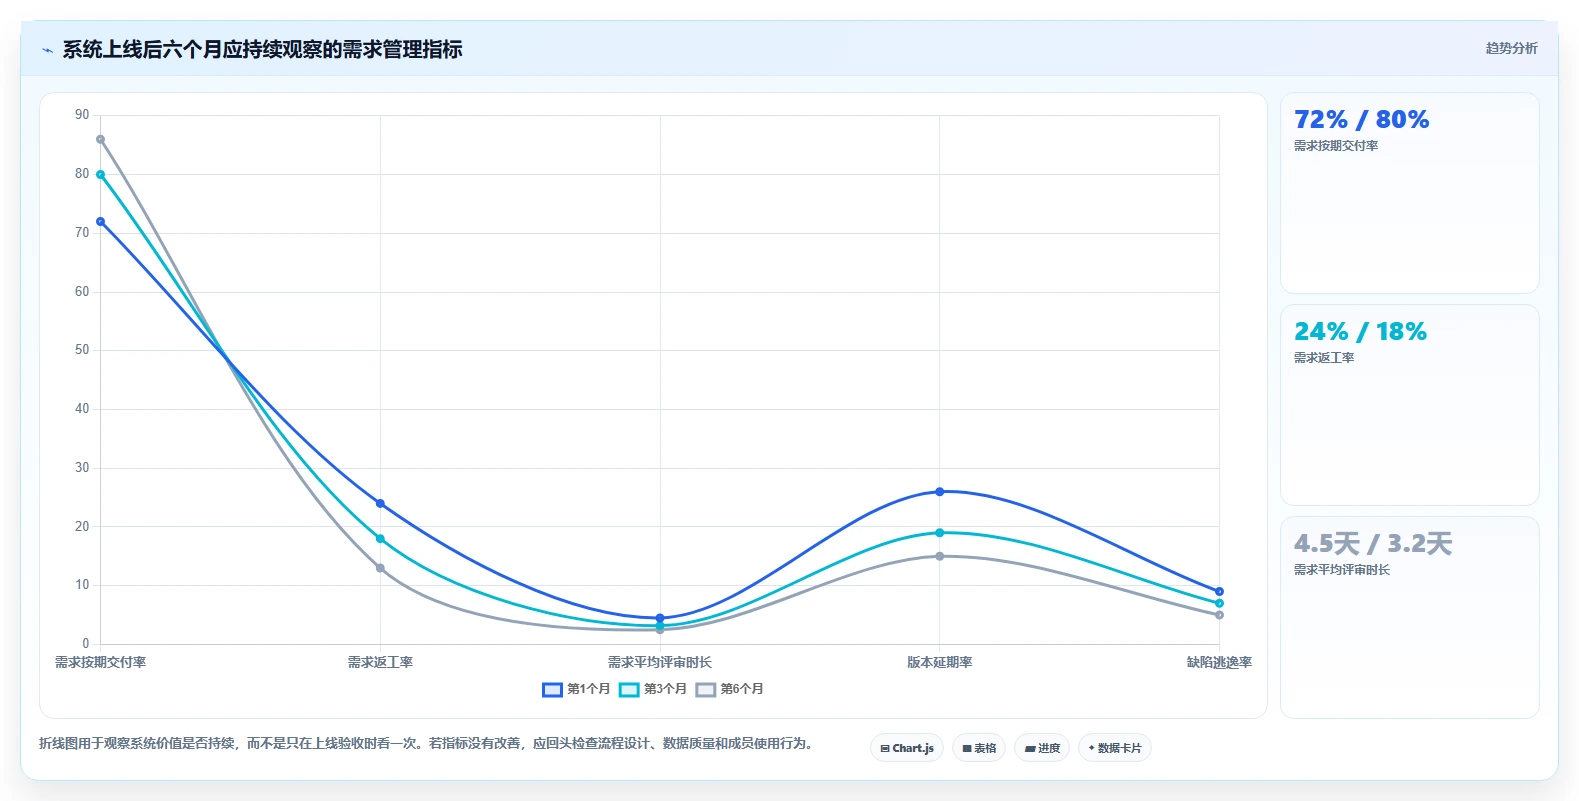
Task: Click the 表格 tag
Action: coord(979,748)
